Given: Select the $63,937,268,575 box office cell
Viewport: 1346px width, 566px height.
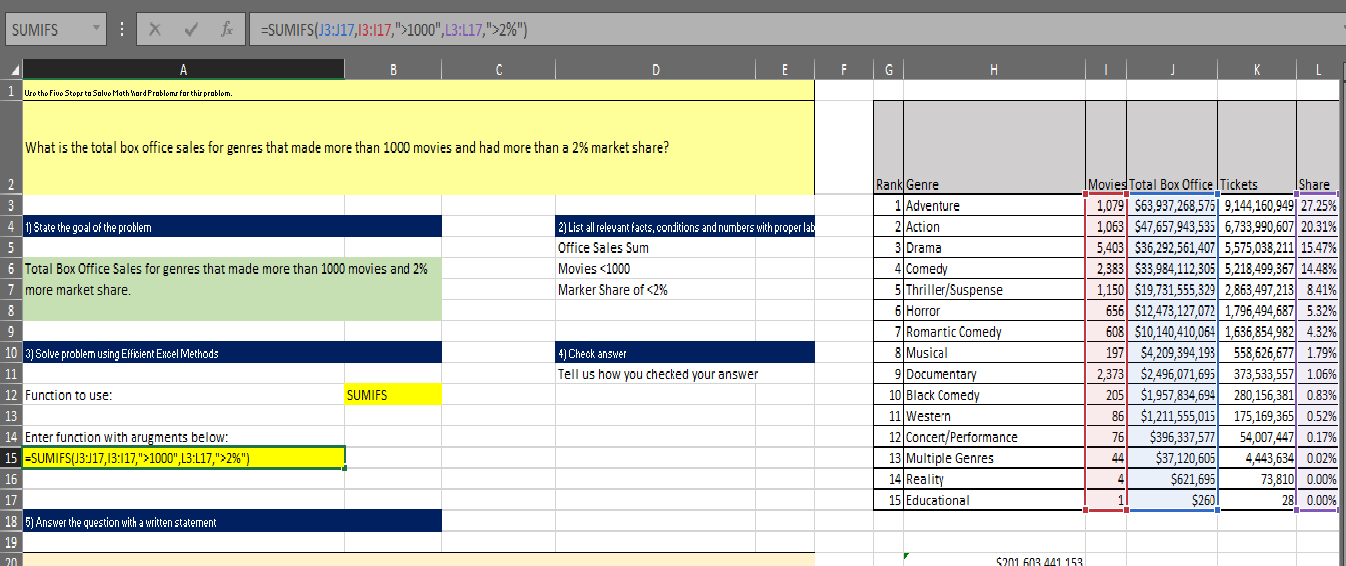Looking at the screenshot, I should (1174, 206).
